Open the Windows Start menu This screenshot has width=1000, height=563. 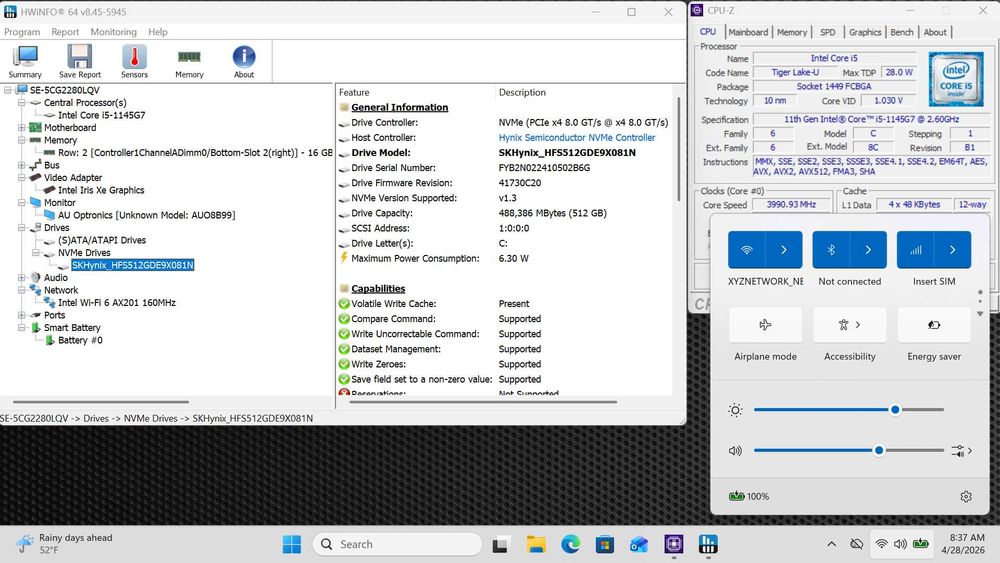pos(291,544)
